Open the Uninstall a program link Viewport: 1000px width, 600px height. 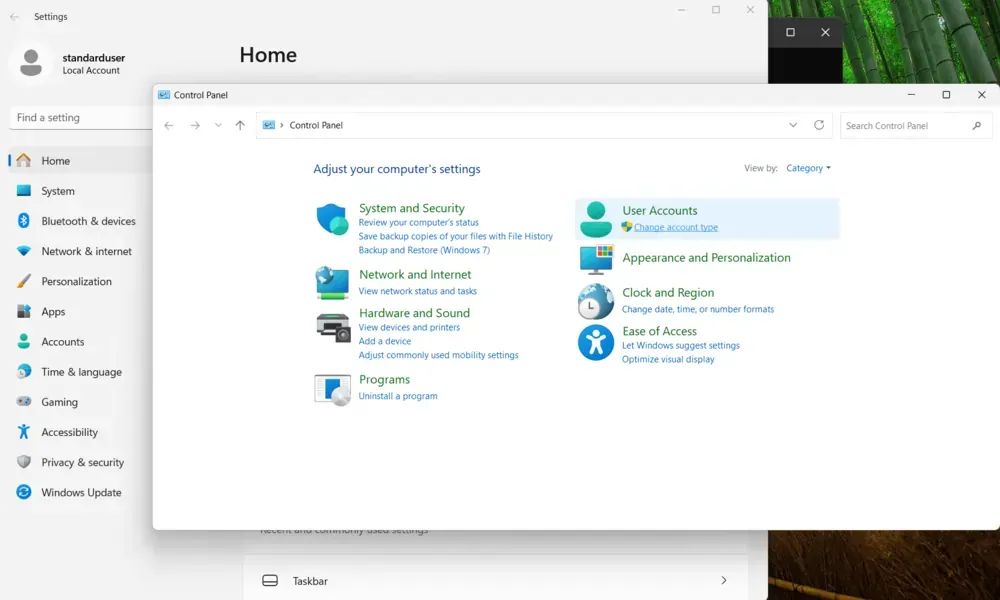pyautogui.click(x=398, y=396)
